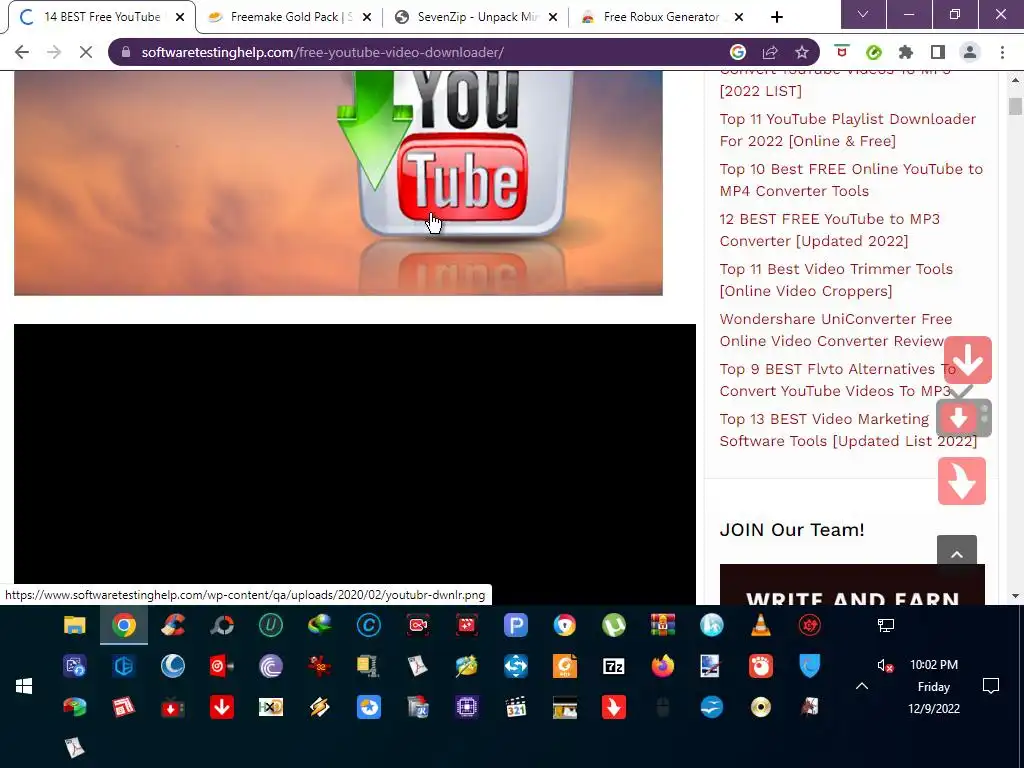Launch IObit Uninstaller green U icon
The width and height of the screenshot is (1024, 768).
coord(270,625)
